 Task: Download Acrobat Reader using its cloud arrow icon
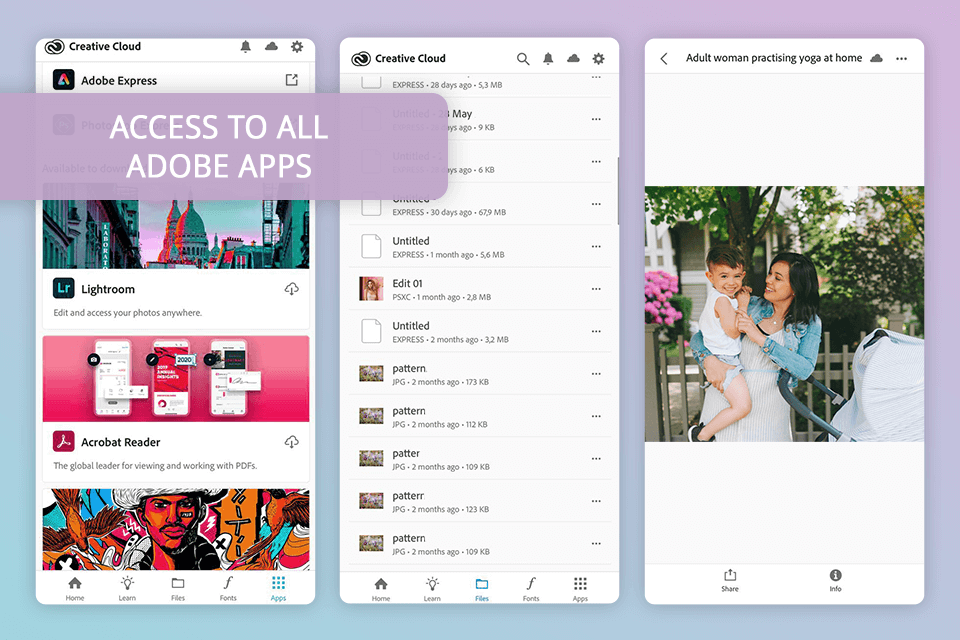pos(292,442)
